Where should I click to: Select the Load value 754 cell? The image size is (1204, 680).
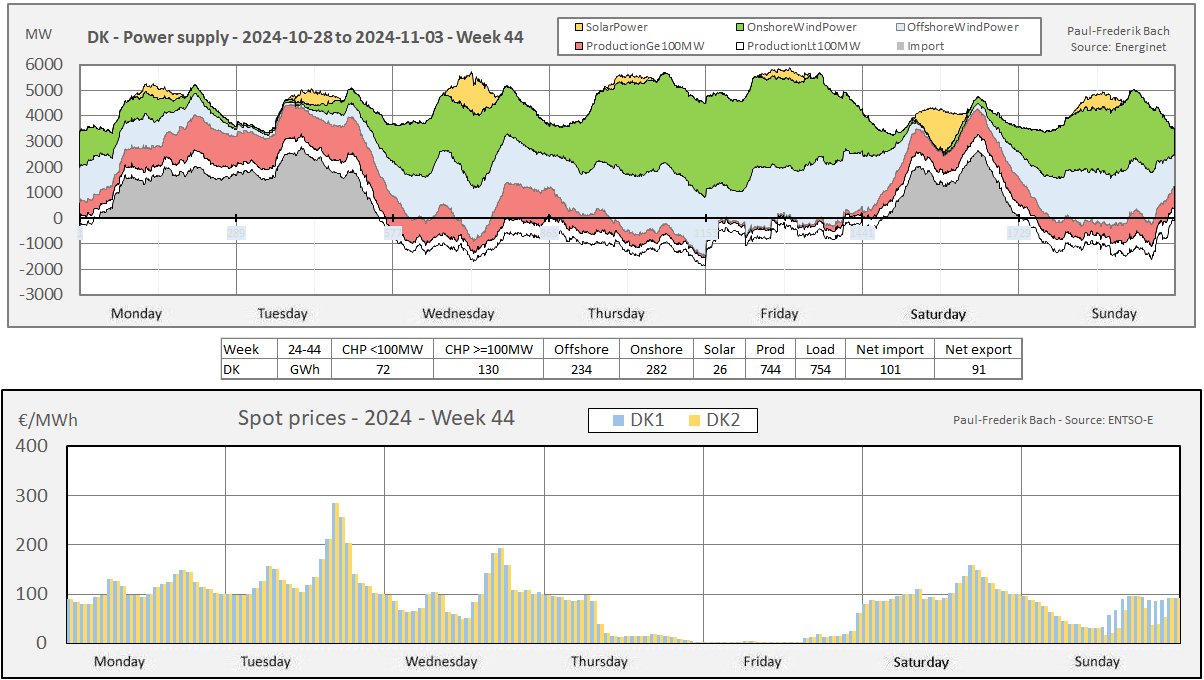(x=820, y=369)
